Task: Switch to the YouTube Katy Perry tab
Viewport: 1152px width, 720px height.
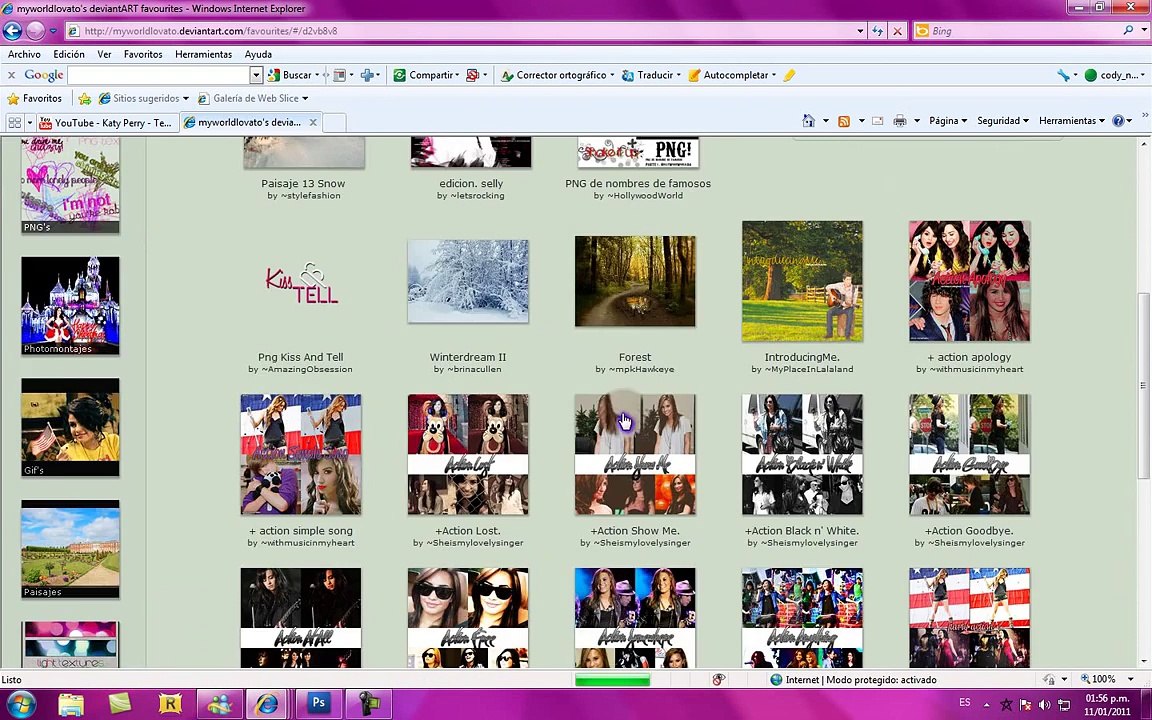Action: [104, 122]
